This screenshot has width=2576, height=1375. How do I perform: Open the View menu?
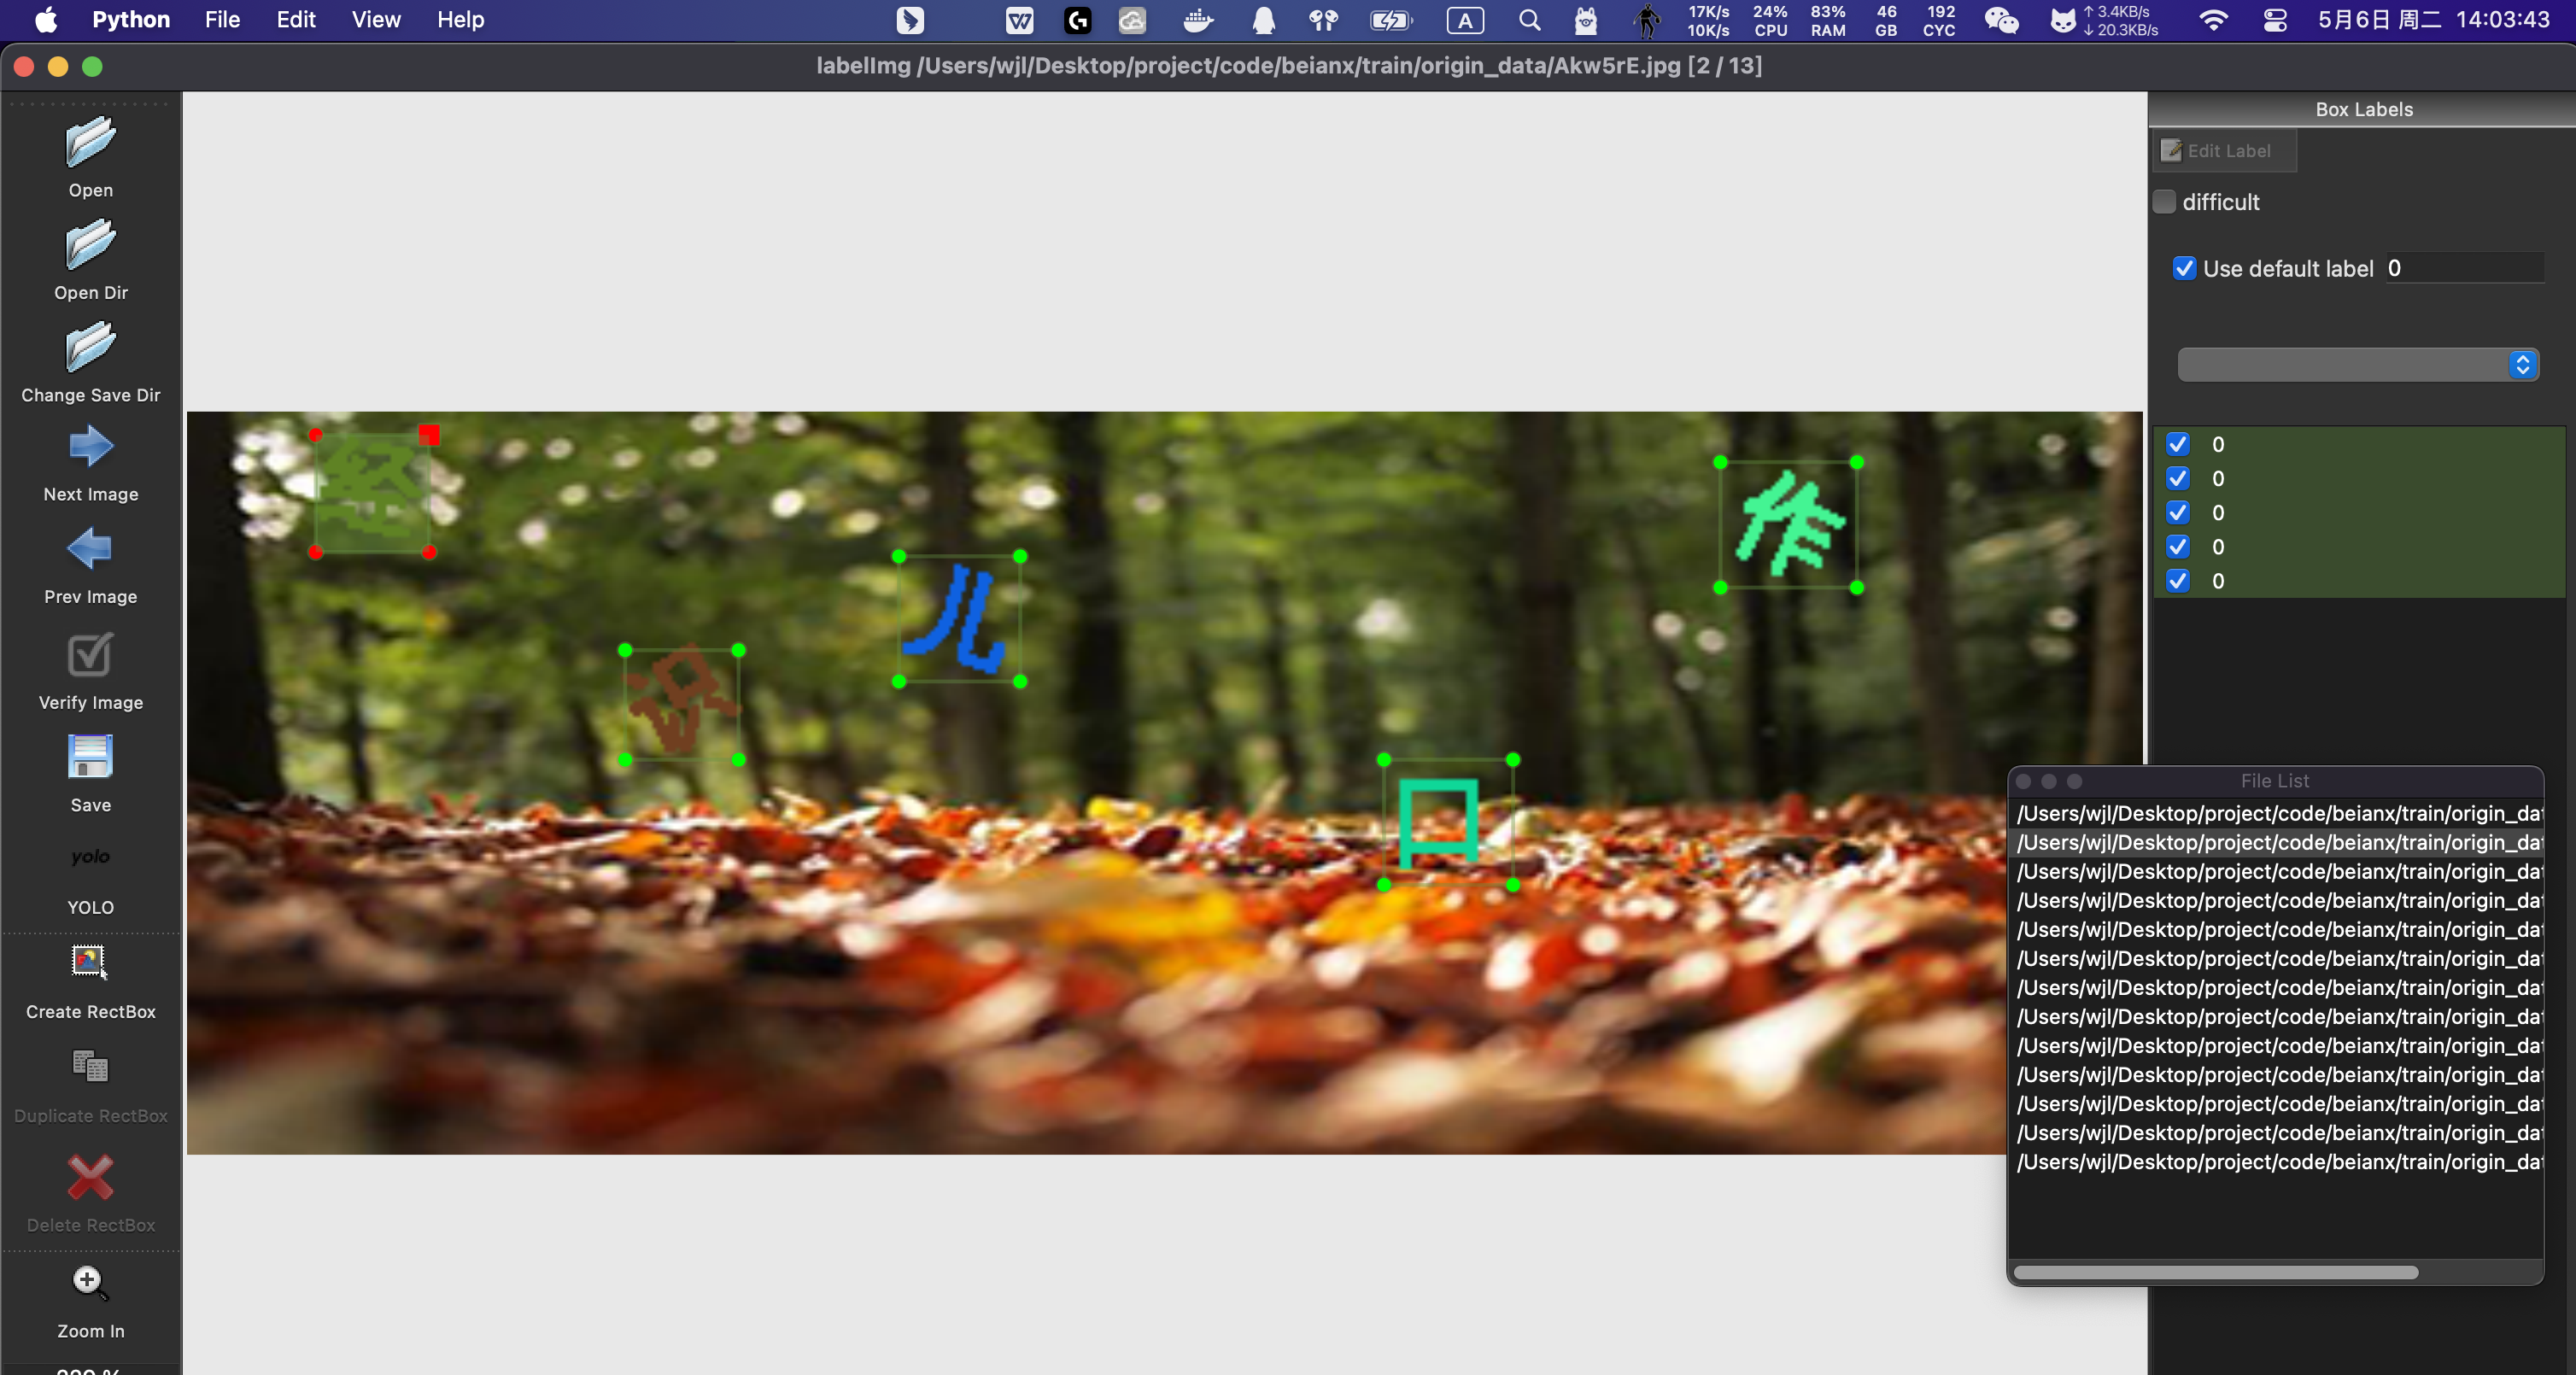[375, 20]
